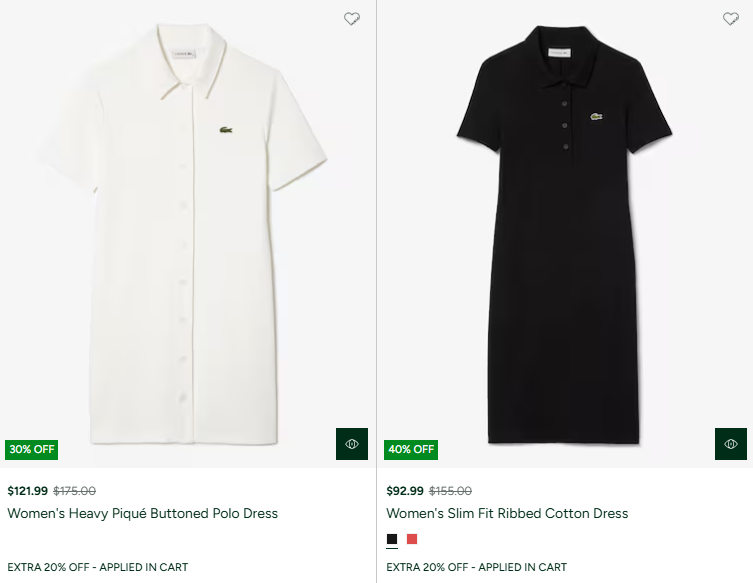The width and height of the screenshot is (753, 583).
Task: Open quick view for the Piqué Buttoned Polo Dress
Action: [x=352, y=444]
